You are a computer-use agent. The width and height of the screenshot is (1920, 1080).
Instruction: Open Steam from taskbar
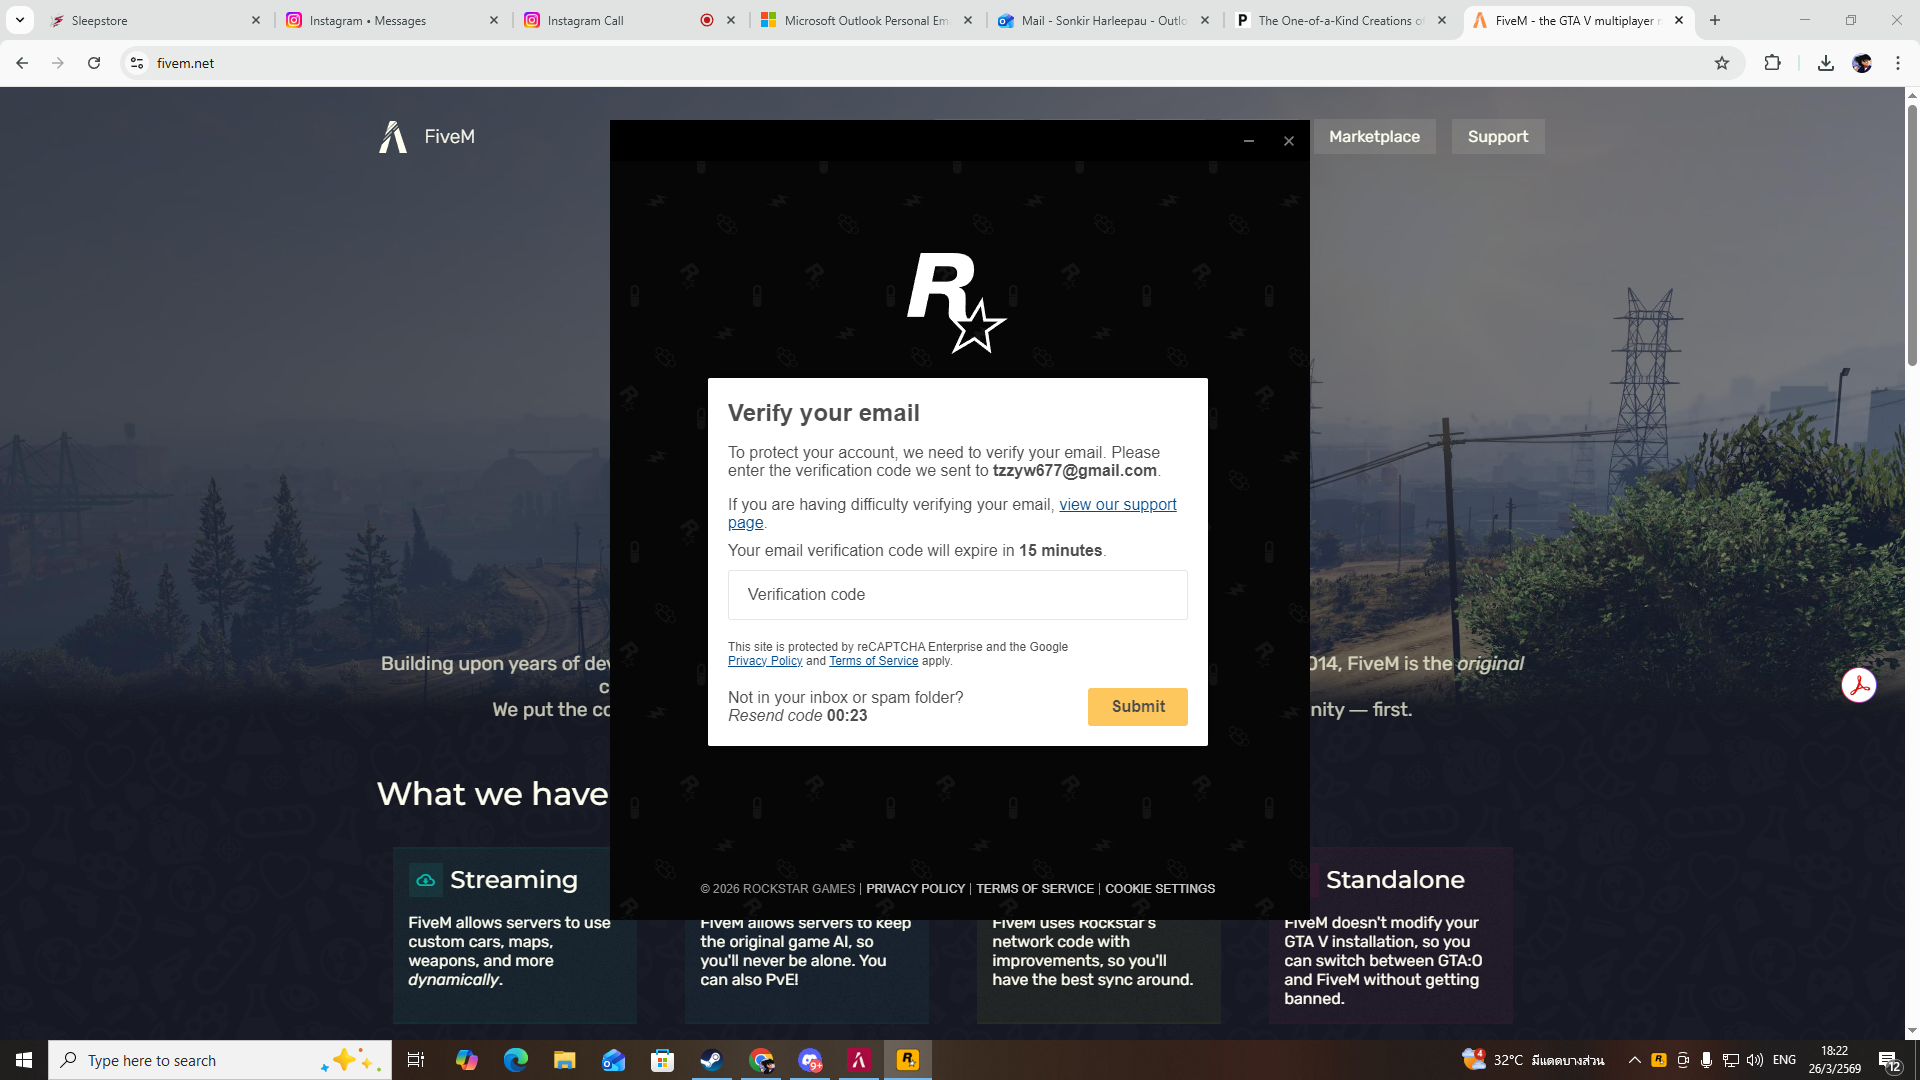(x=711, y=1060)
